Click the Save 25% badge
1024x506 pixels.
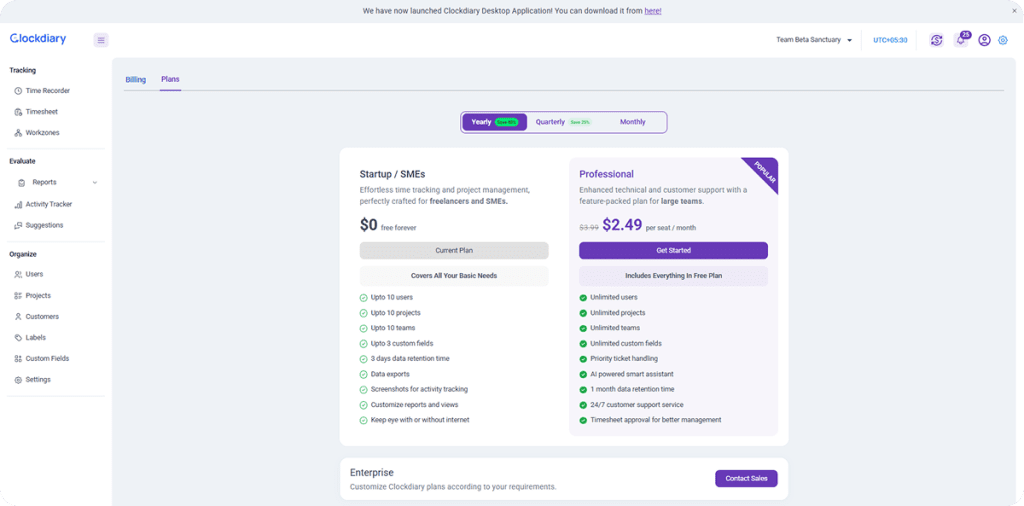coord(580,122)
